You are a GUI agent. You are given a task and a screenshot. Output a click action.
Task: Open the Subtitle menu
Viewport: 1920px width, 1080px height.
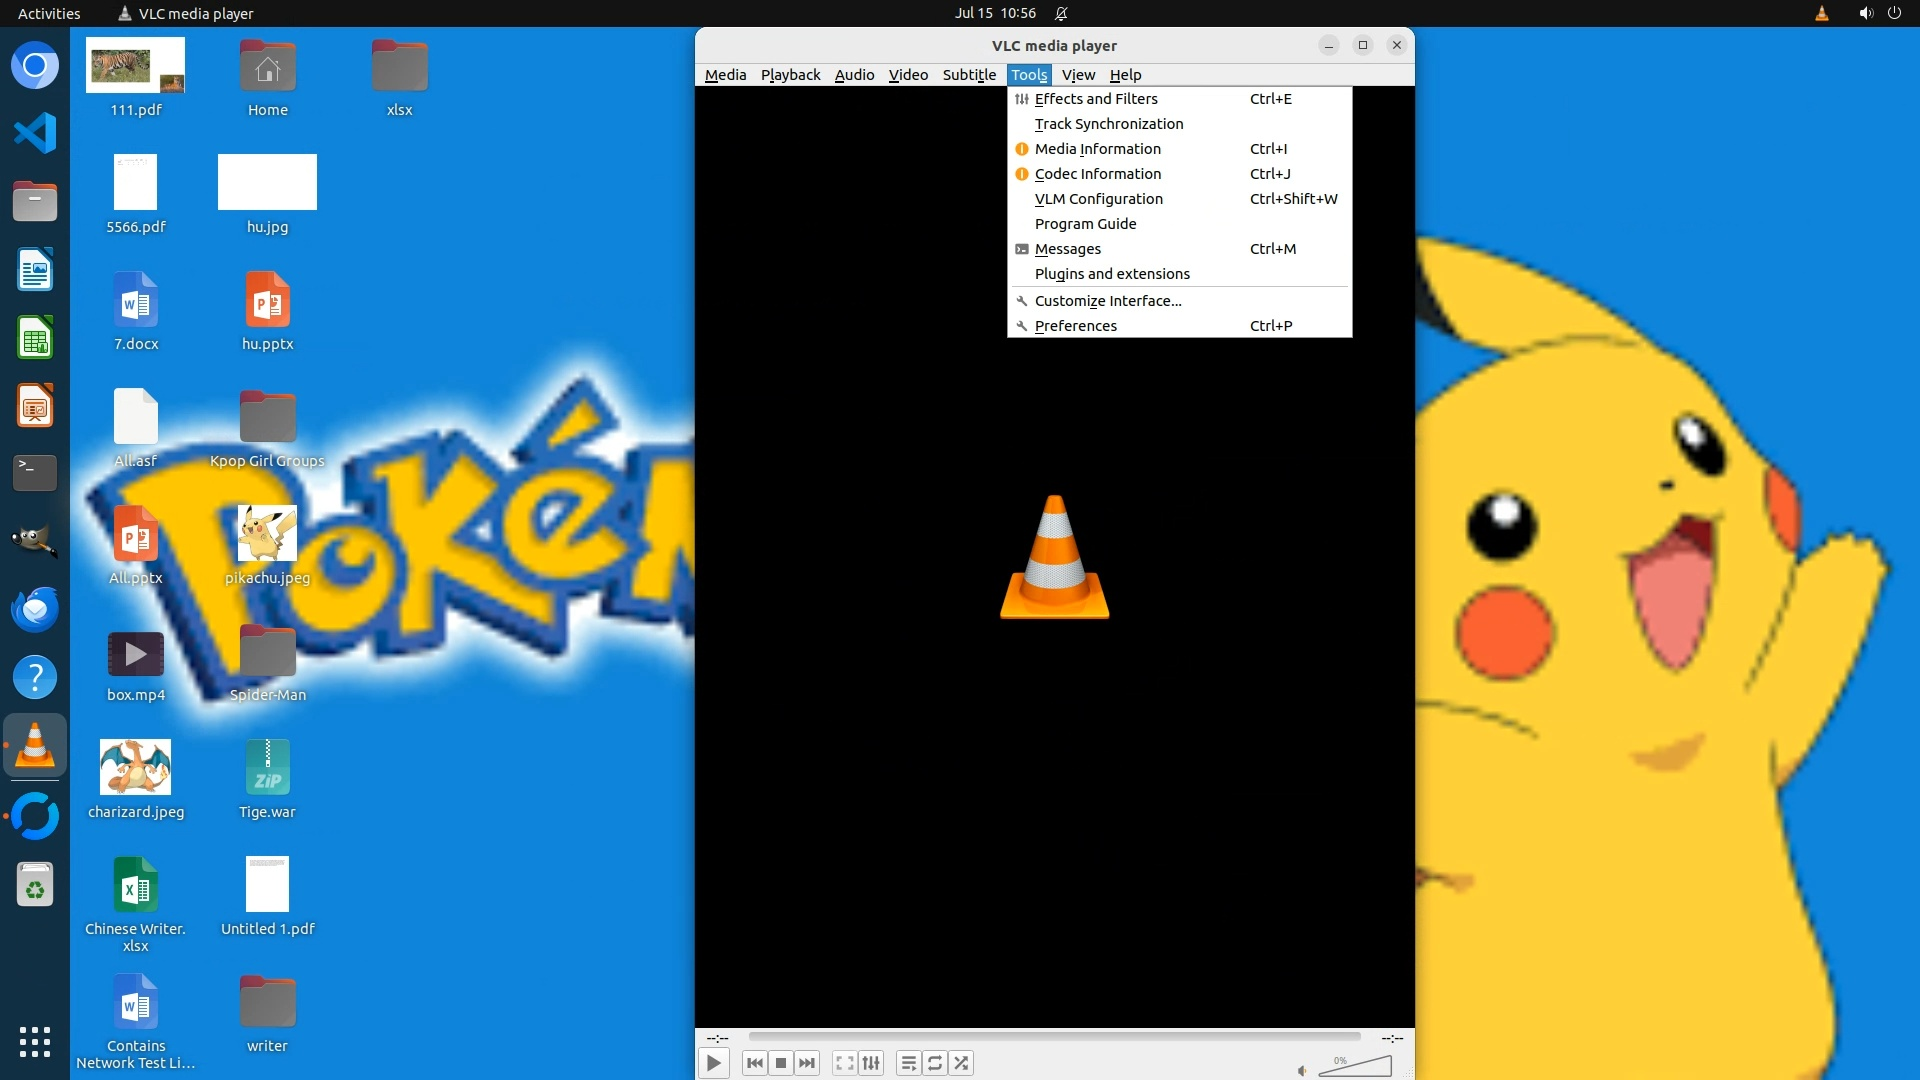[968, 75]
